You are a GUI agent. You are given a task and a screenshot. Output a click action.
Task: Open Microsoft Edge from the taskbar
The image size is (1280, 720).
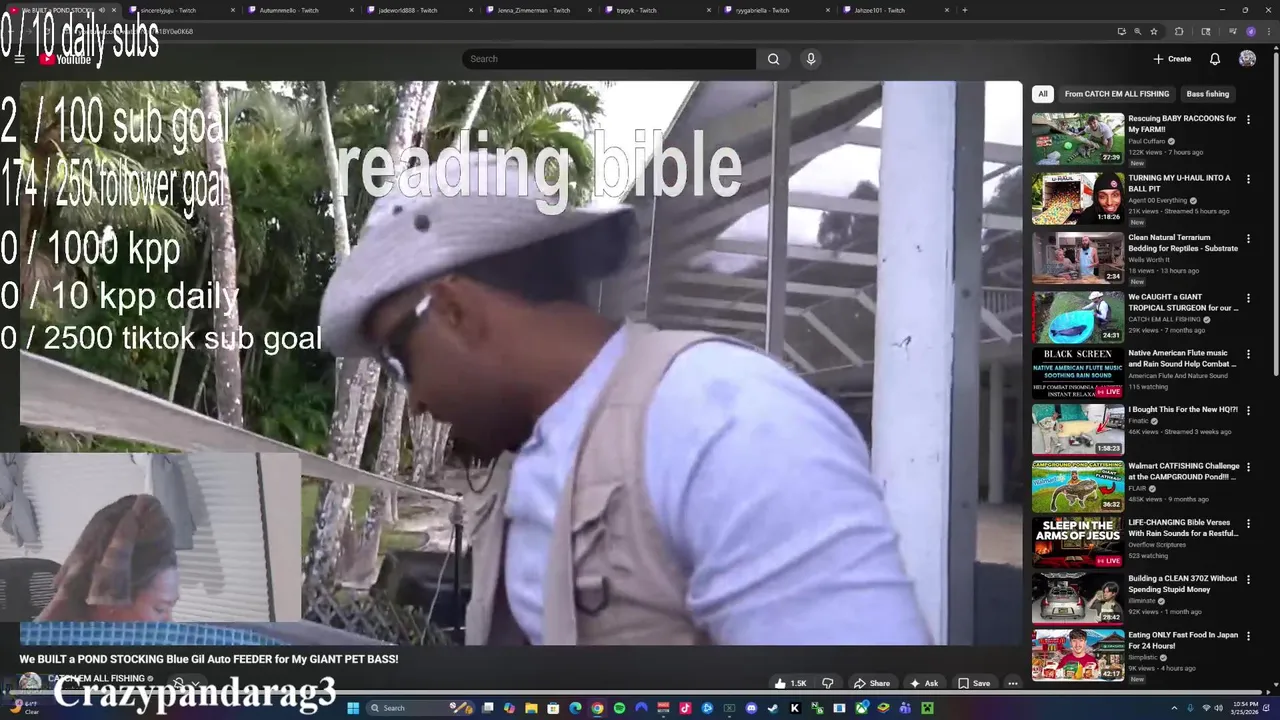point(575,708)
